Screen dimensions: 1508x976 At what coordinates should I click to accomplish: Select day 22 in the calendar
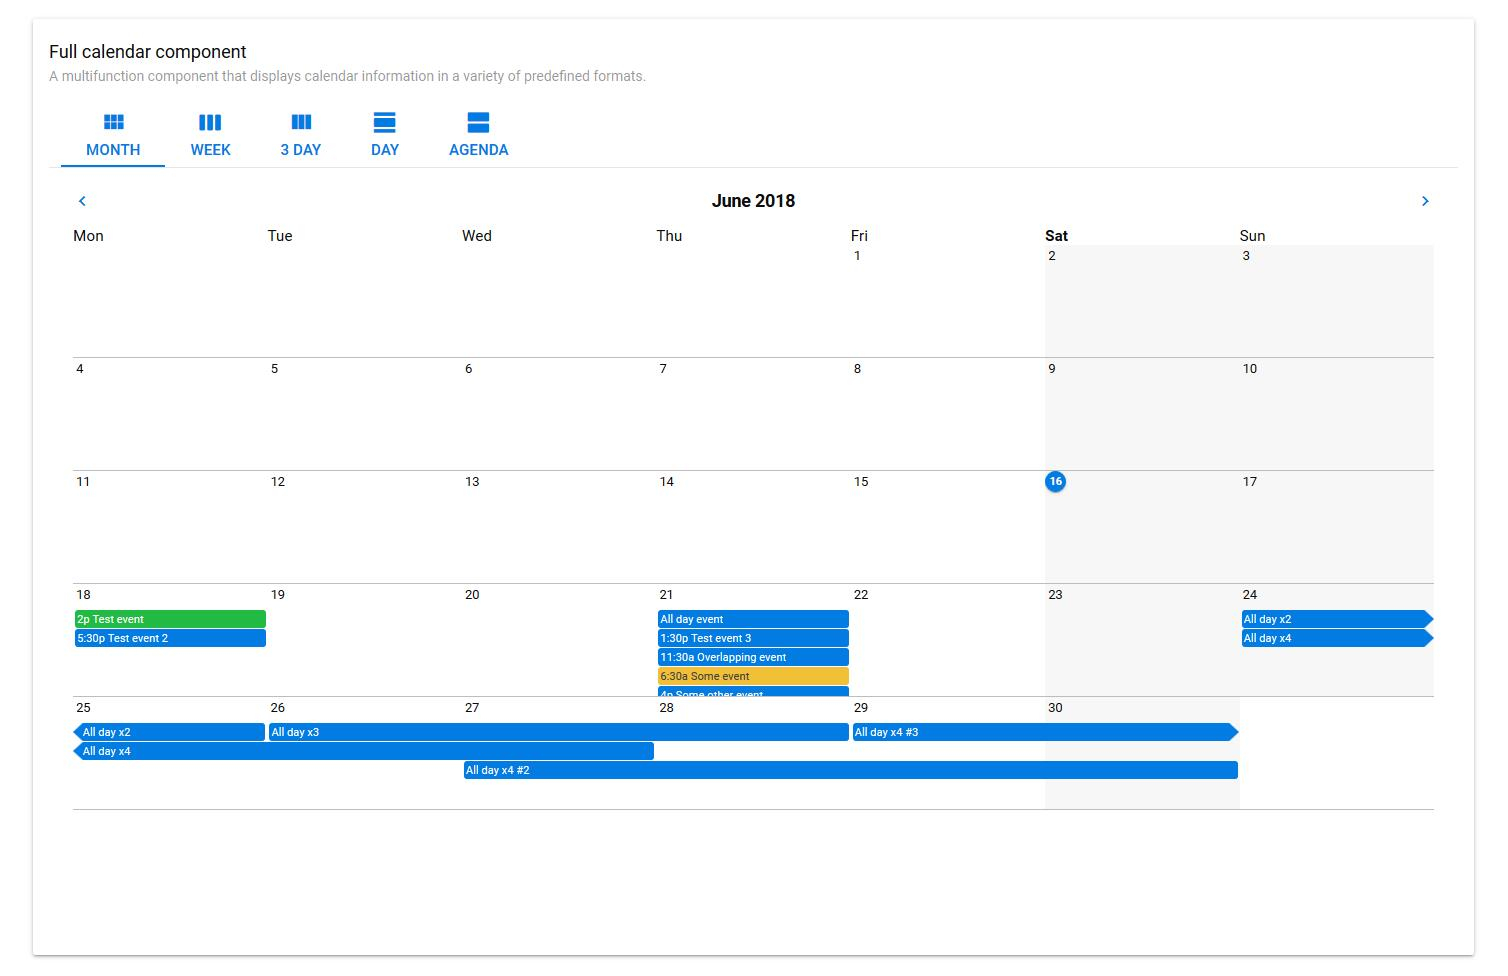(861, 595)
